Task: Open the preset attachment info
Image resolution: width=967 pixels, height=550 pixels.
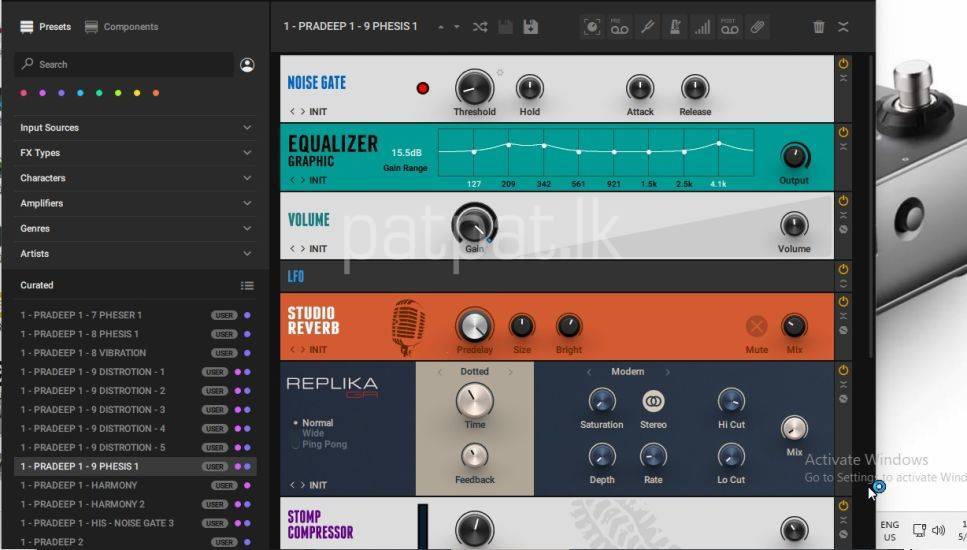Action: [x=757, y=27]
